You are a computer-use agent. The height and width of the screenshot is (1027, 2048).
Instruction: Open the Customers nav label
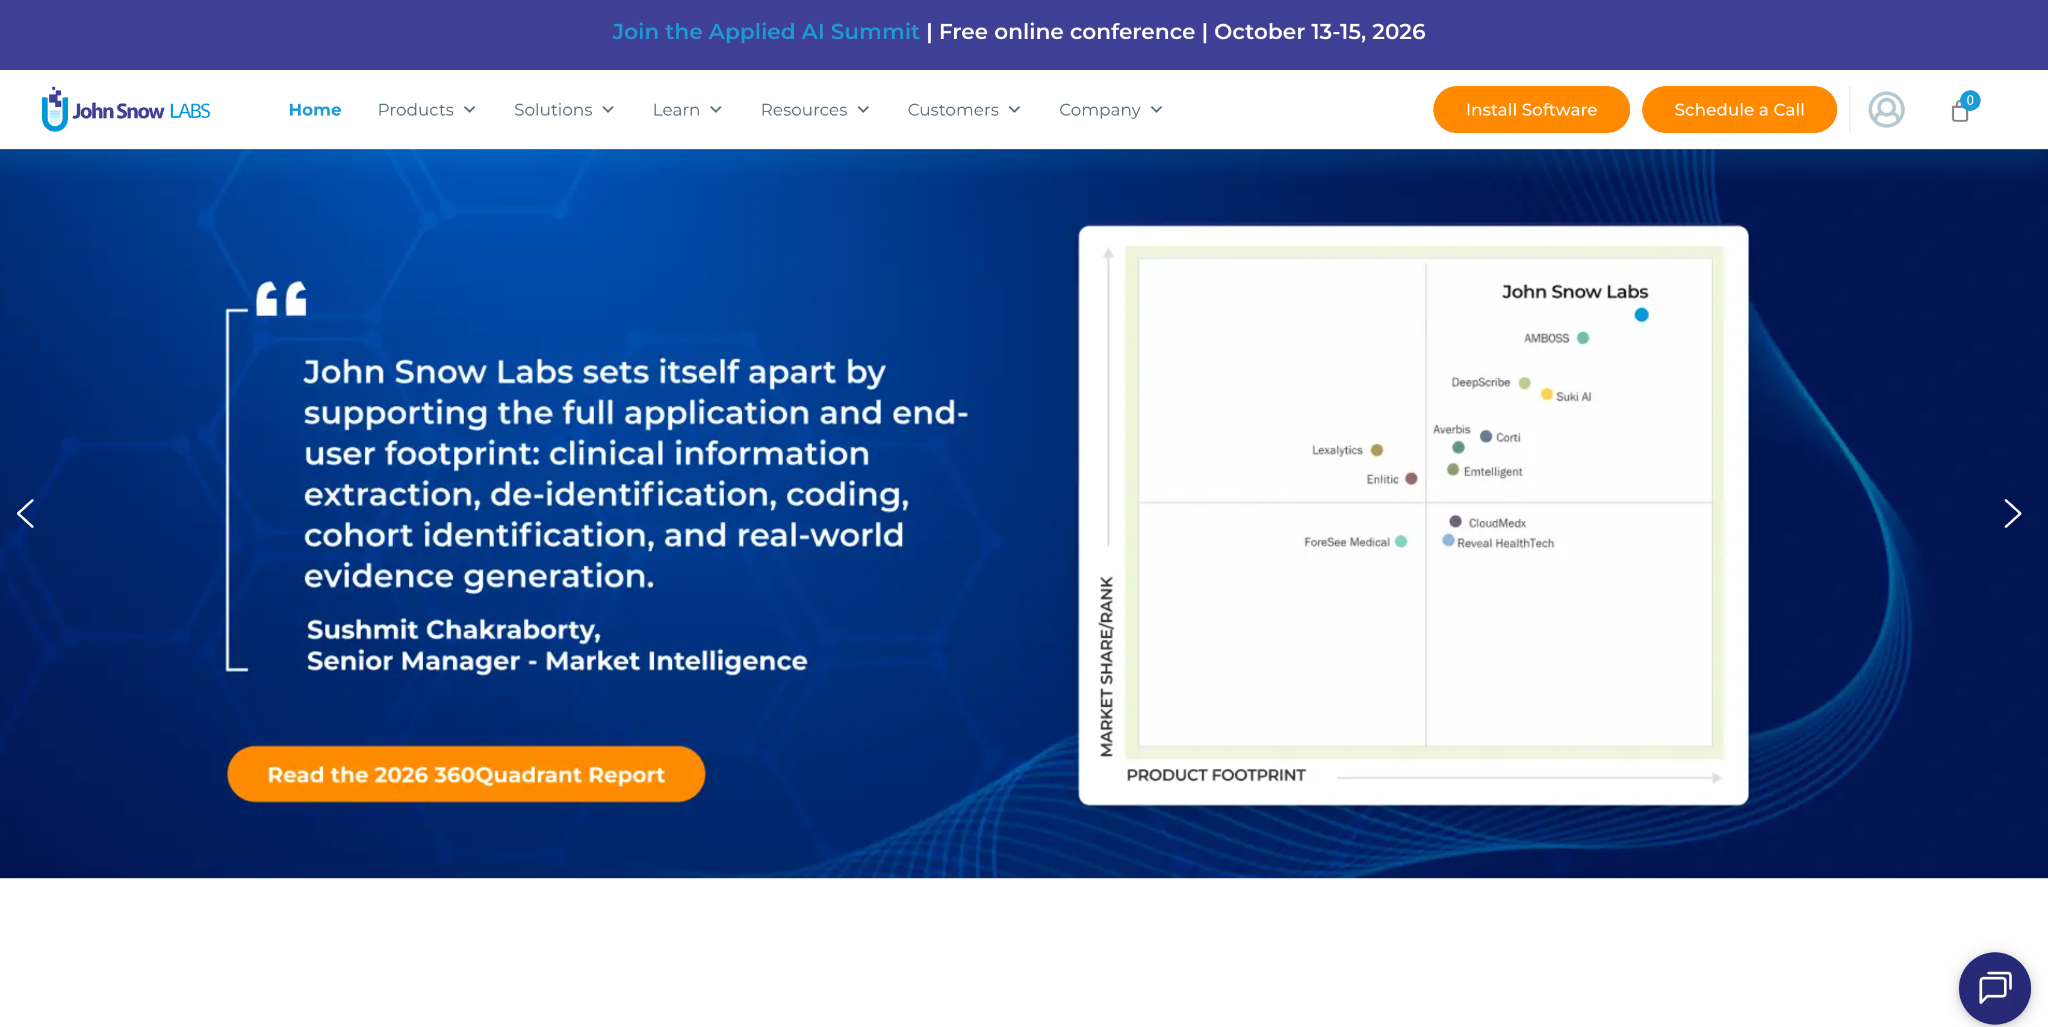(x=953, y=110)
